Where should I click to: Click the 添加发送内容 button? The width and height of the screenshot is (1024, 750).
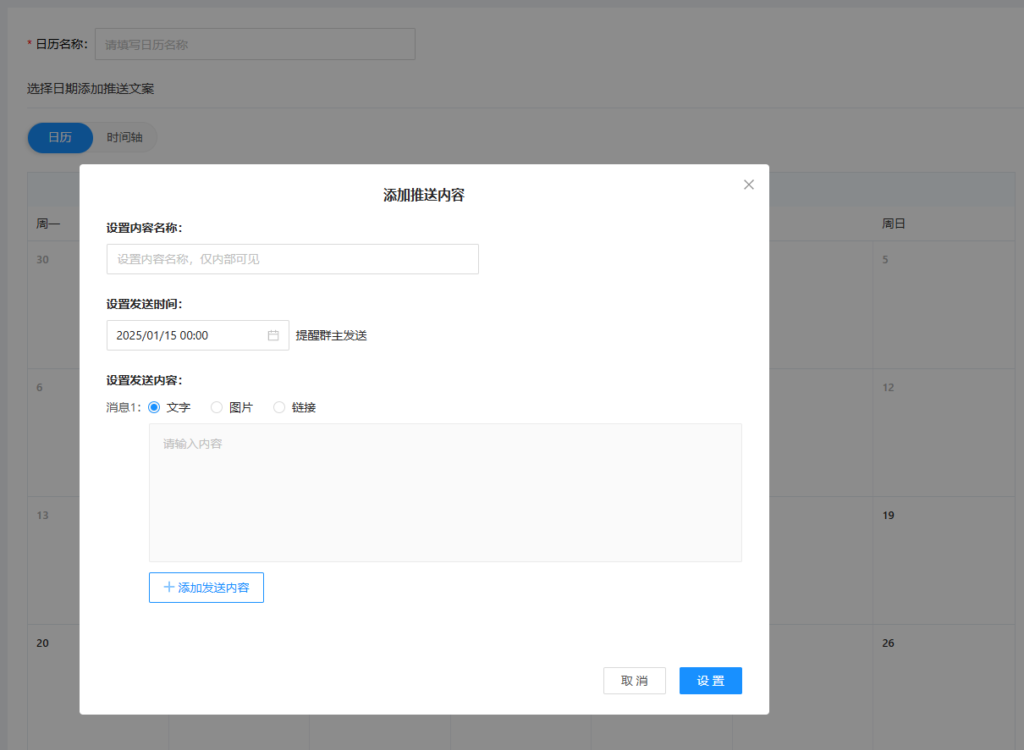(206, 588)
